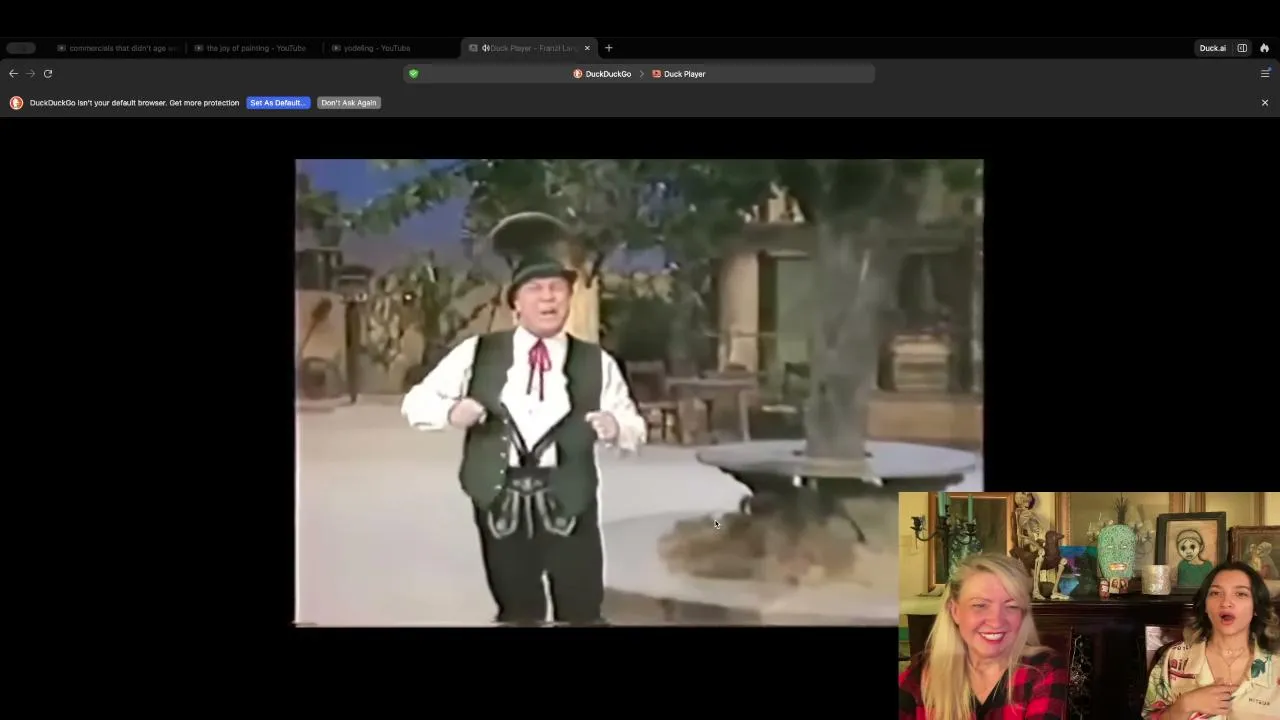
Task: Click the Don't Ask Again button
Action: pyautogui.click(x=349, y=103)
